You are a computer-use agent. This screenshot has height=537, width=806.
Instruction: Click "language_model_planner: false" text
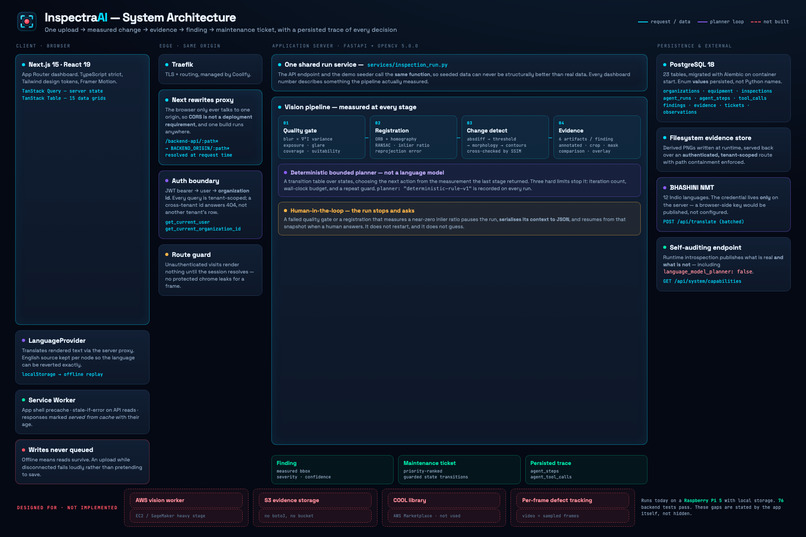tap(708, 272)
